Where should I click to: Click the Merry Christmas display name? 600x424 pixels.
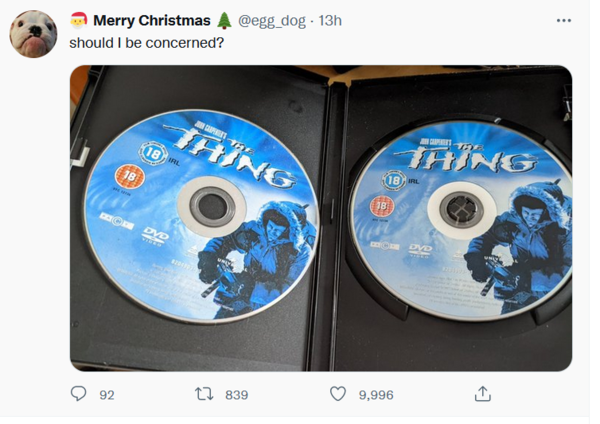[152, 21]
